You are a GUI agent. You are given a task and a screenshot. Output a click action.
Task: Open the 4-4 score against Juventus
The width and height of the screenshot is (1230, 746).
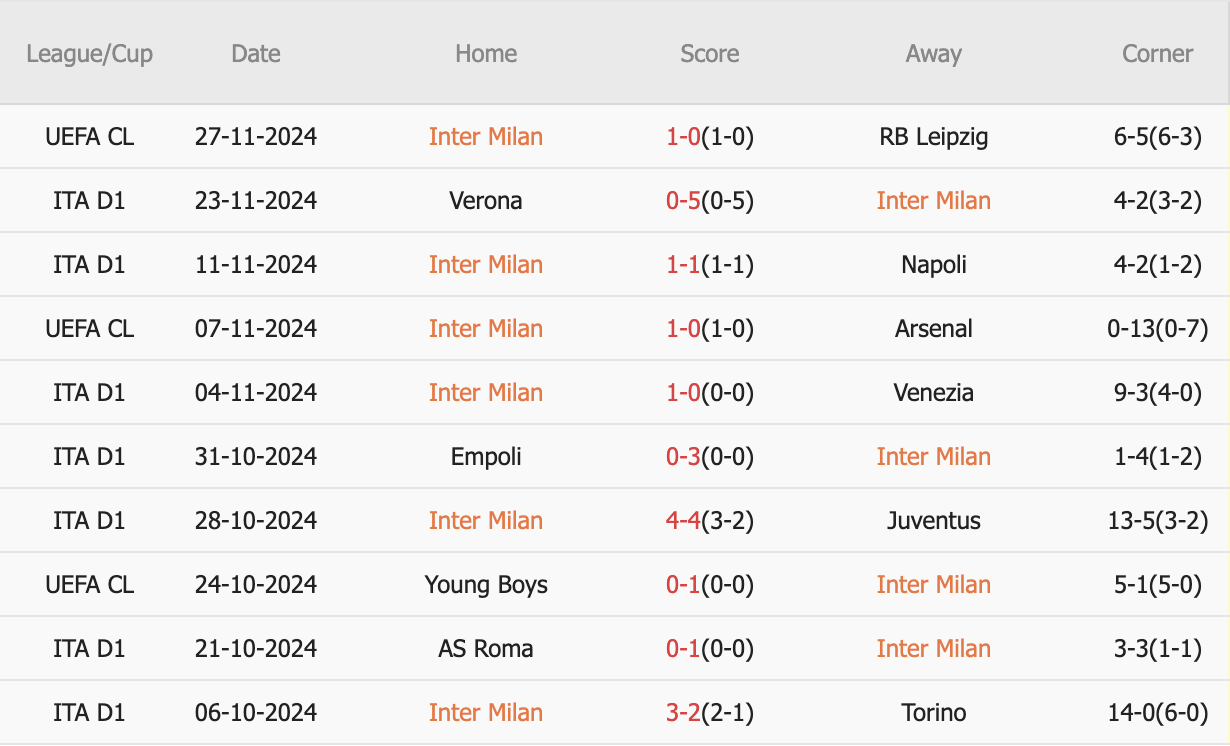coord(684,520)
